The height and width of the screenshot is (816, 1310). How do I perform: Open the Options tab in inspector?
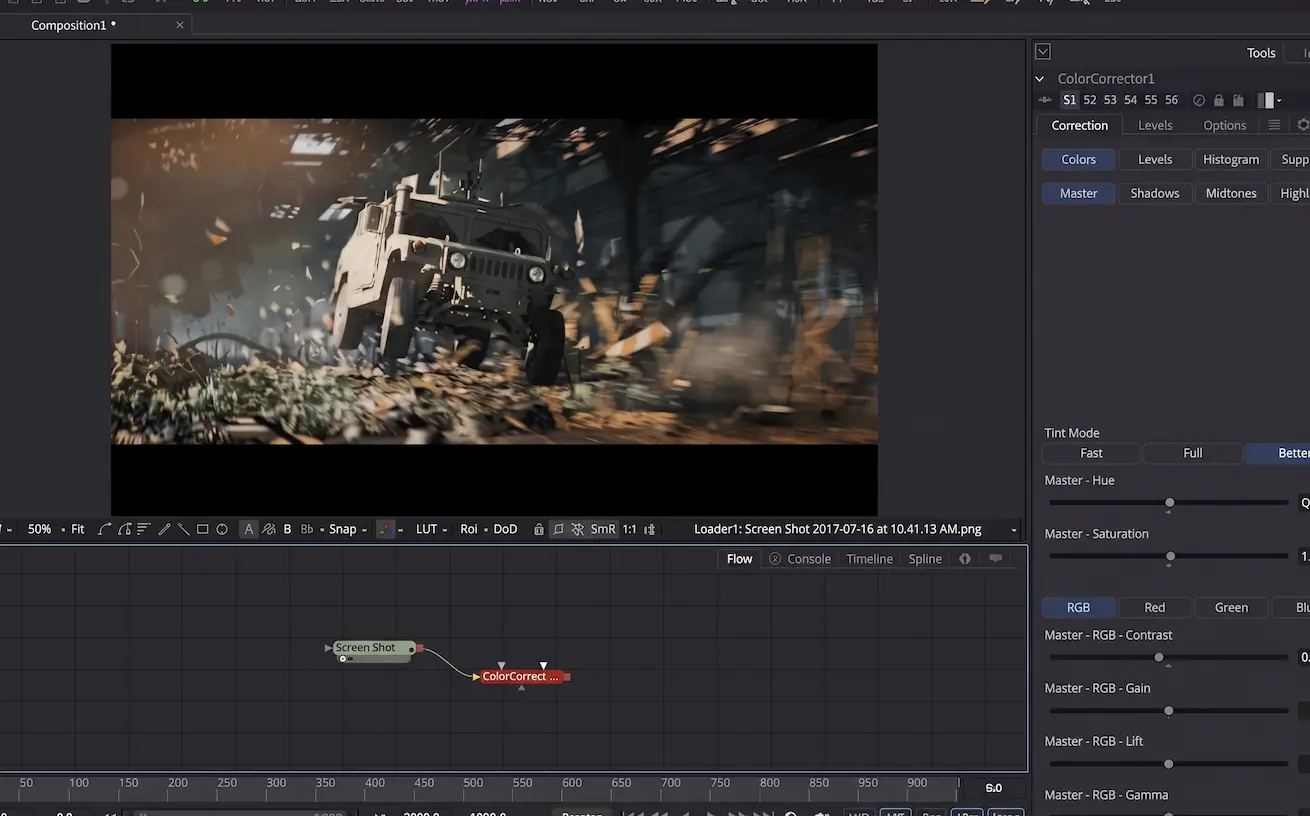pyautogui.click(x=1225, y=125)
